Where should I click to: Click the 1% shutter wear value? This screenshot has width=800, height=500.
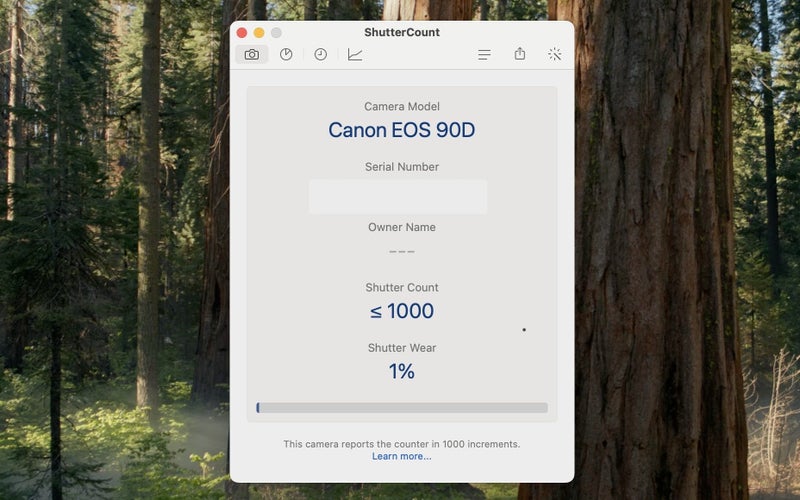click(x=402, y=371)
